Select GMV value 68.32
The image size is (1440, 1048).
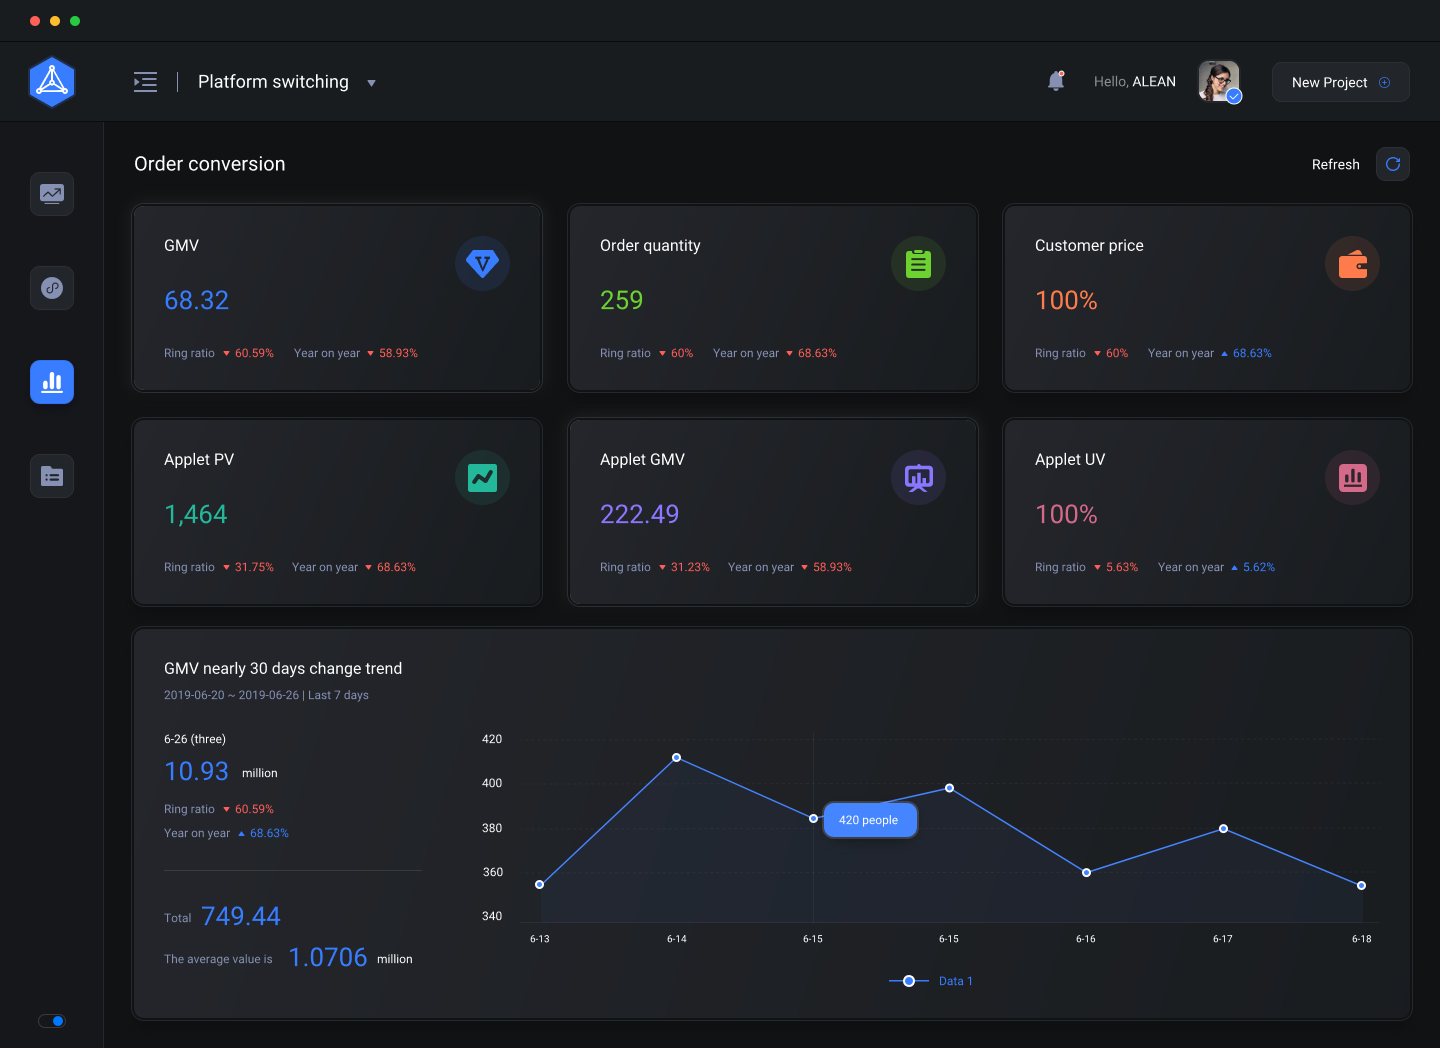pos(196,300)
